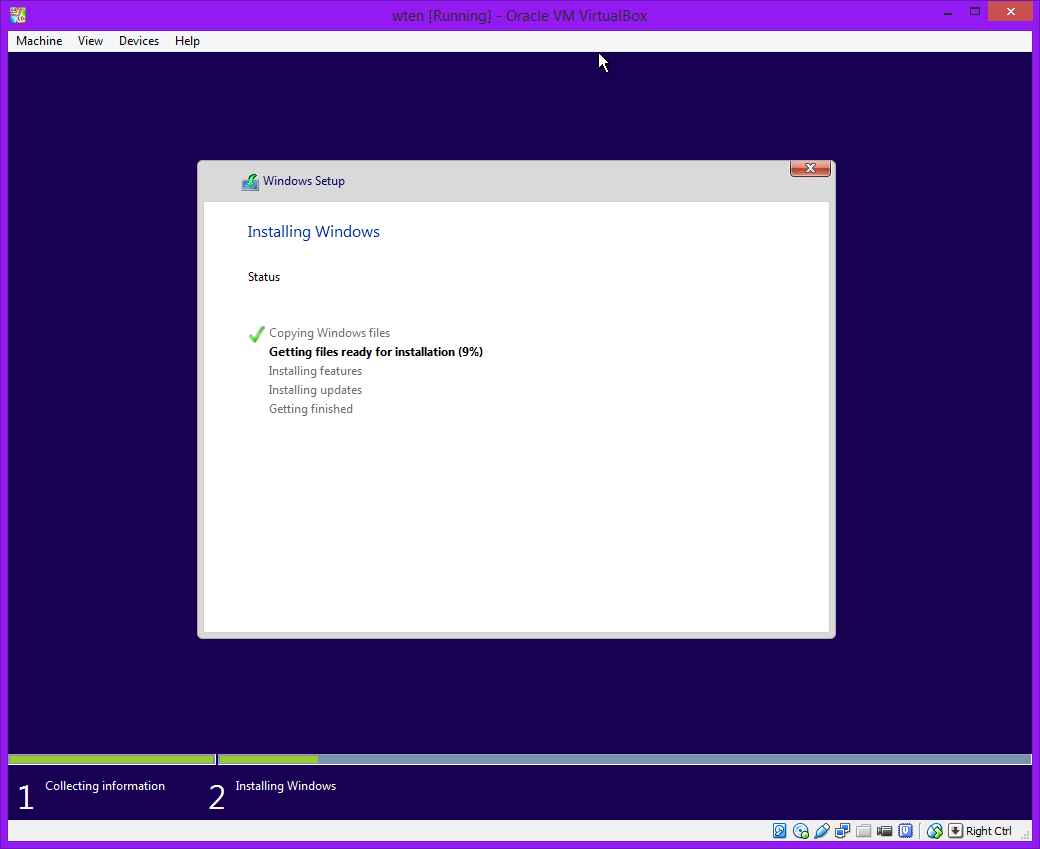Click the green installation progress bar

click(x=268, y=760)
